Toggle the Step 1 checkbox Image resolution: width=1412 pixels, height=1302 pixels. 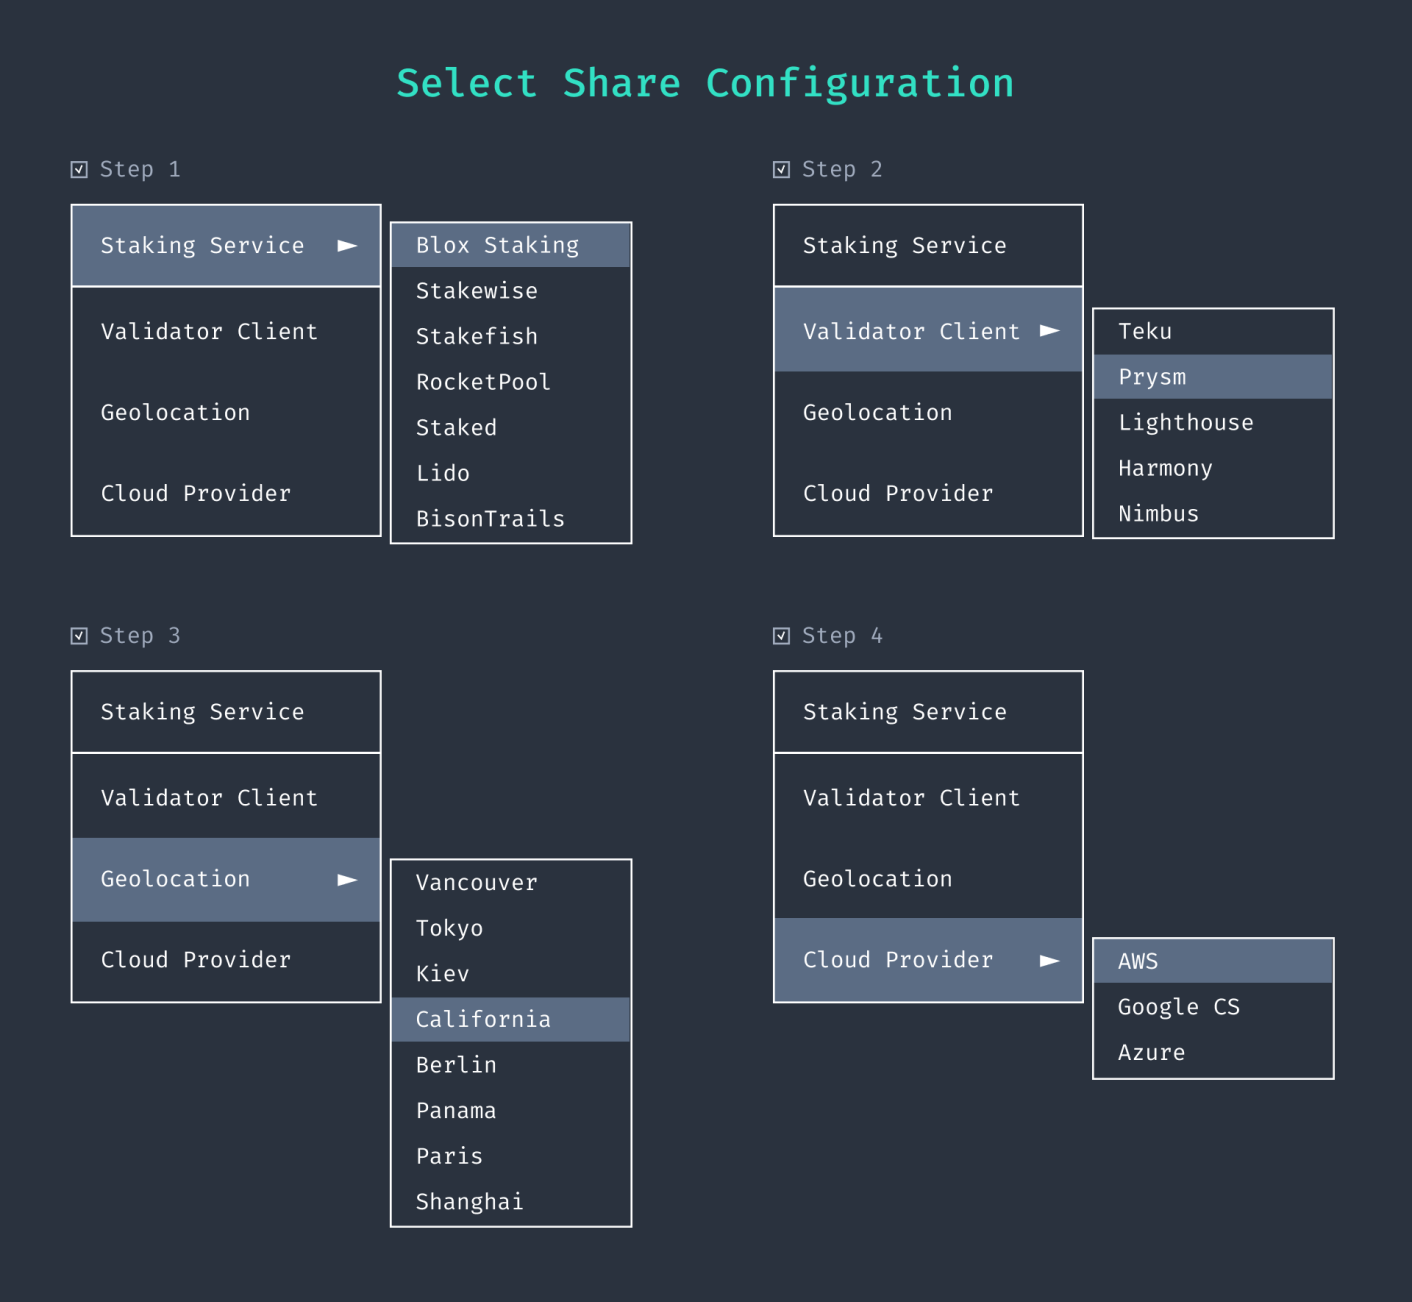click(x=80, y=170)
